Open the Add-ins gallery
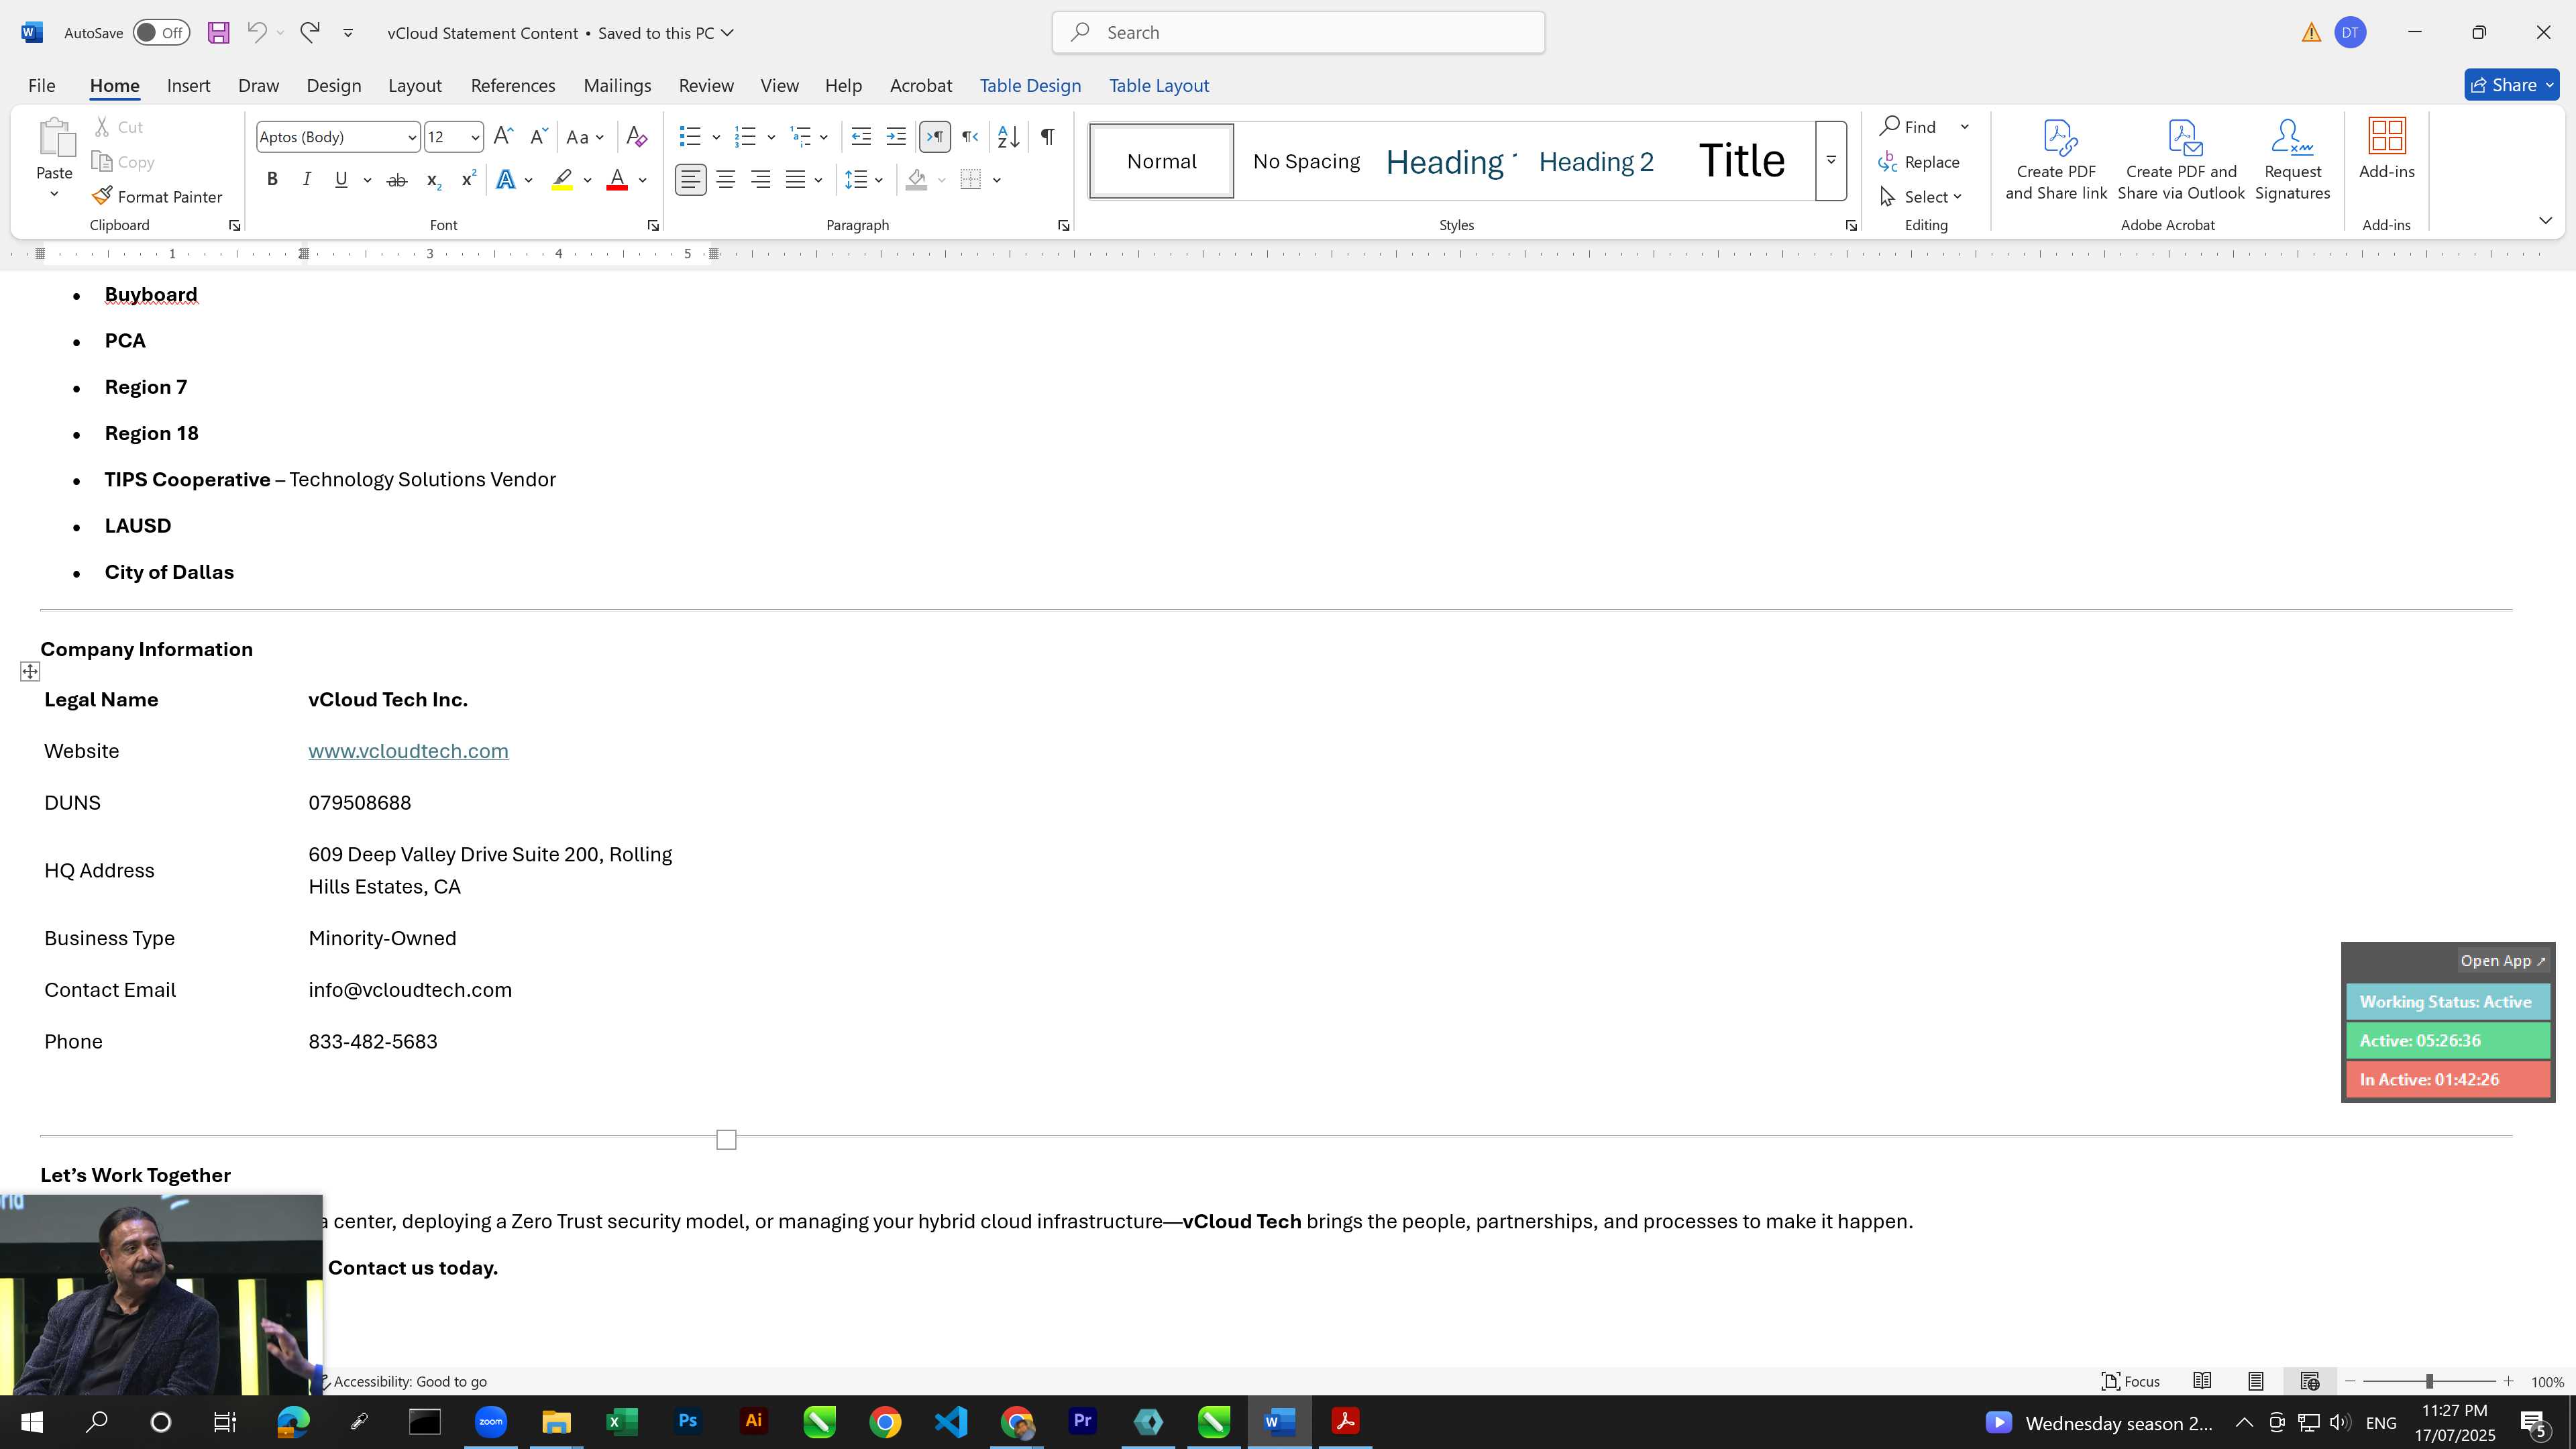The width and height of the screenshot is (2576, 1449). [2386, 150]
